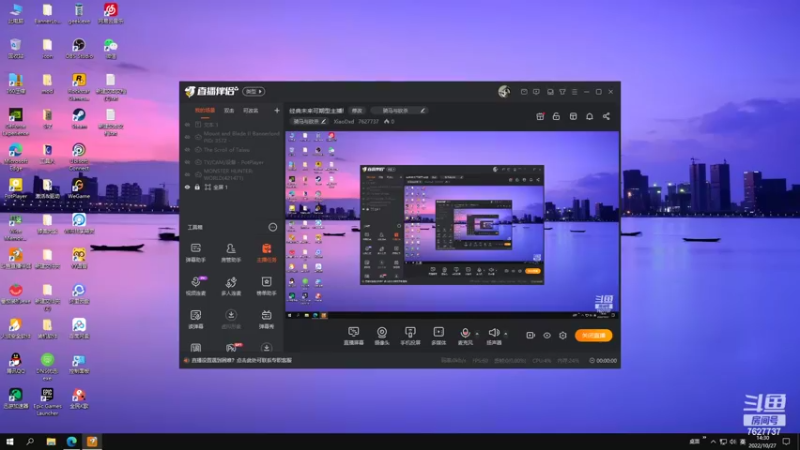Open settings gear beside 关闭直播 button

point(563,335)
